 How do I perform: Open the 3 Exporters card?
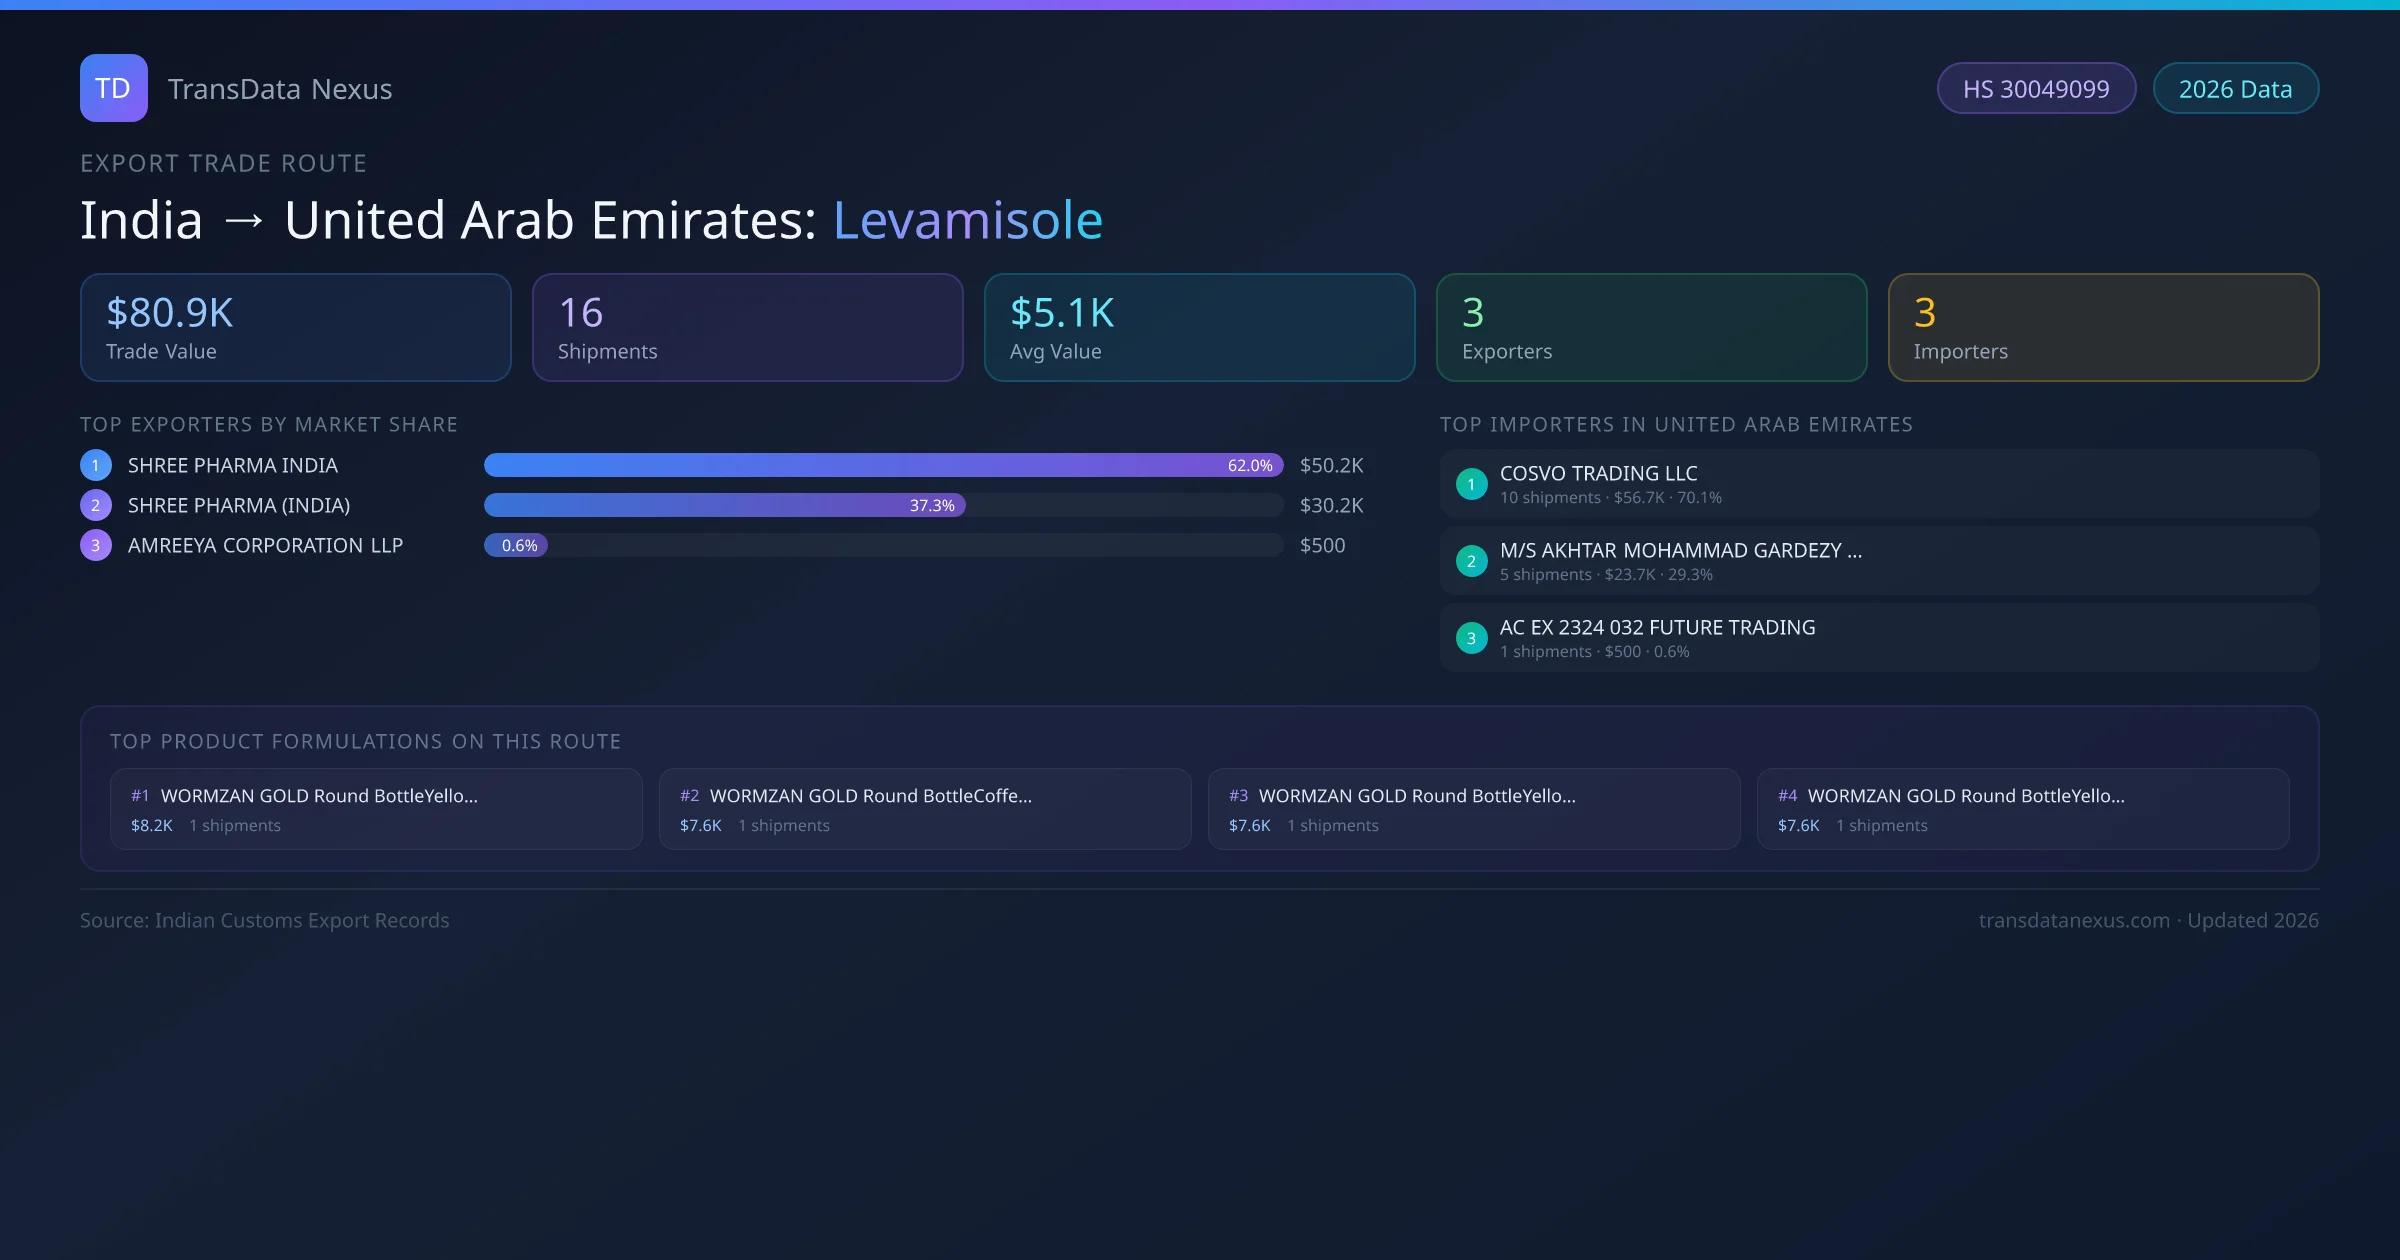1651,328
